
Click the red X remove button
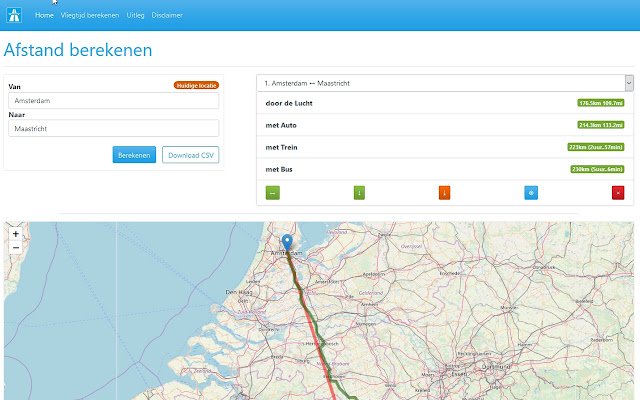coord(618,193)
